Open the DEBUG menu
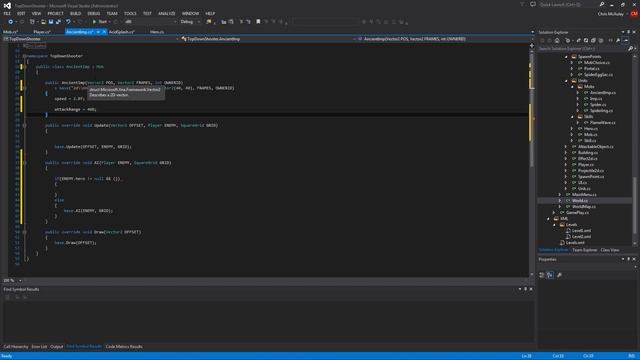This screenshot has height=360, width=640. click(x=93, y=13)
